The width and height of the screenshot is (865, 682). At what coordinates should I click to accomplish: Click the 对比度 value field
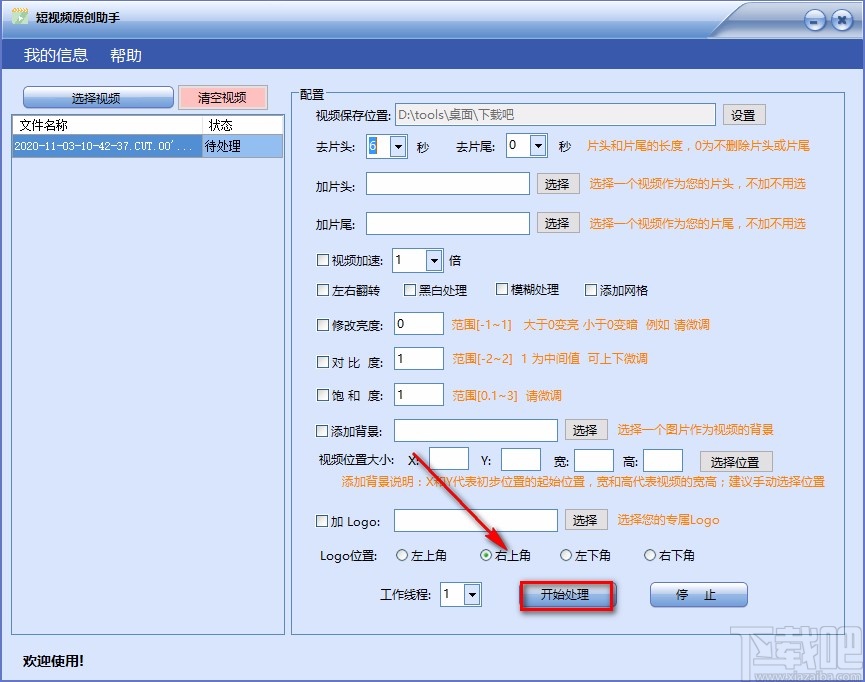coord(419,359)
